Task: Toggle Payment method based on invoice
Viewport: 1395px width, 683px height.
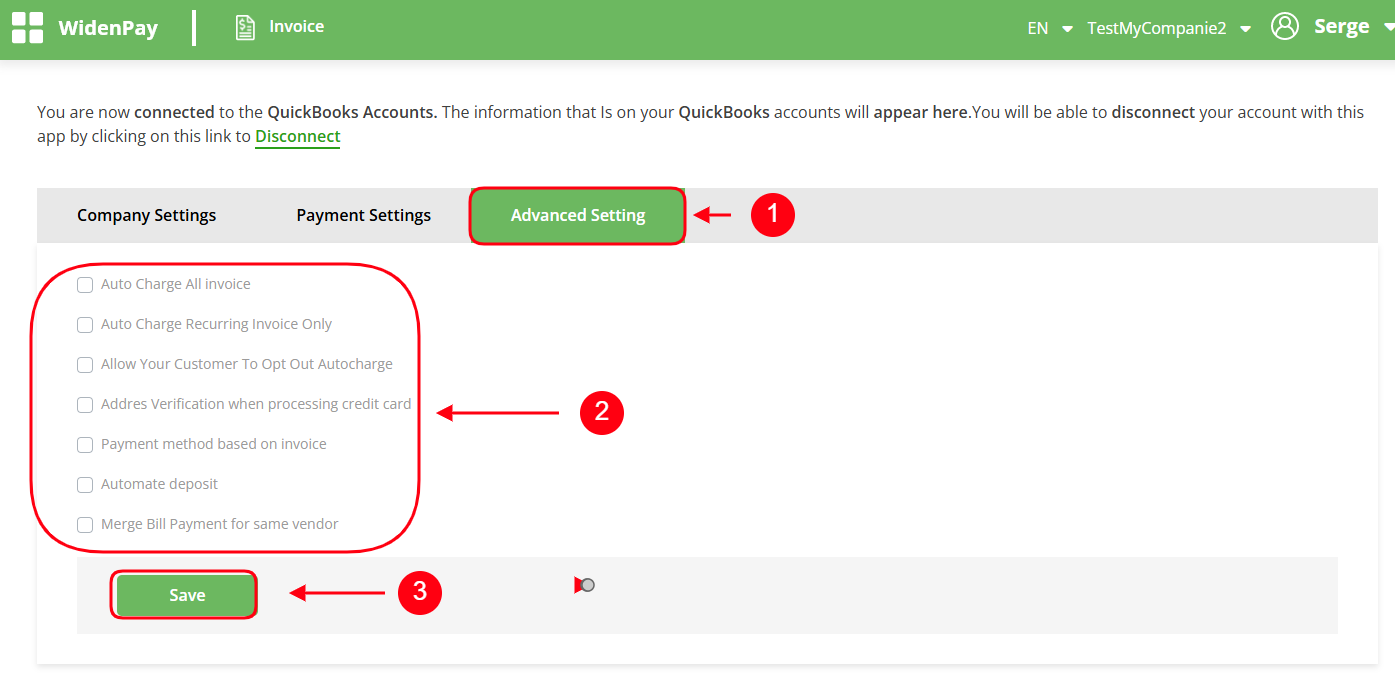Action: 85,445
